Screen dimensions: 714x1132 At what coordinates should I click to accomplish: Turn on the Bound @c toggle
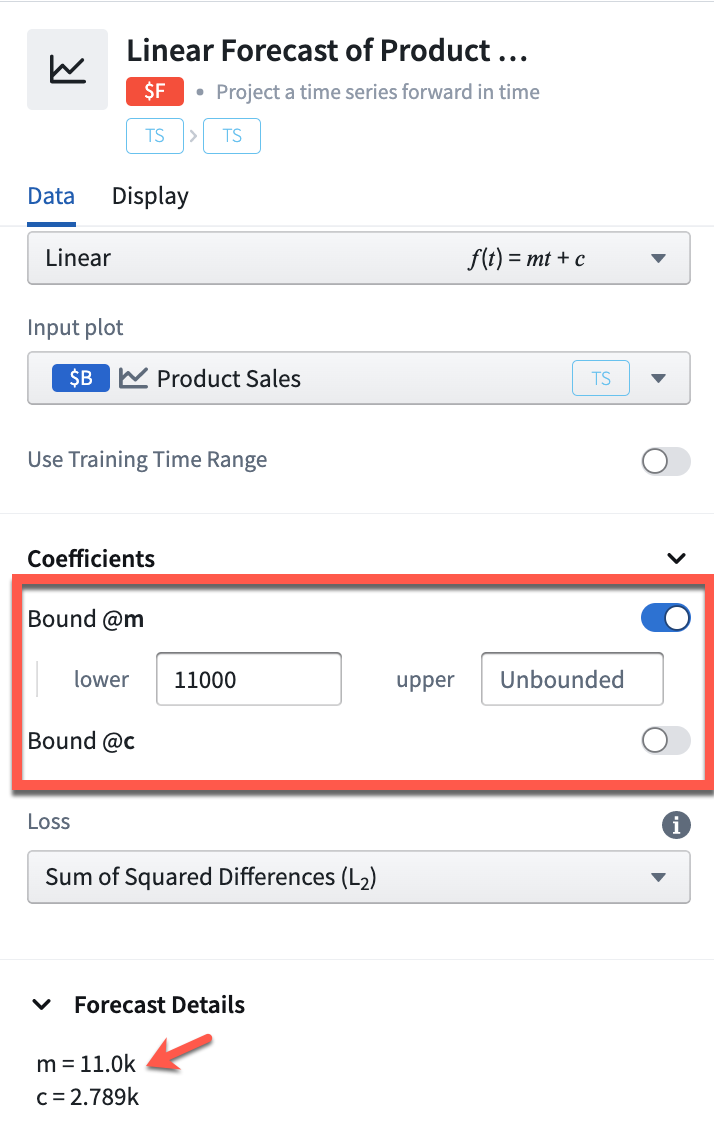point(666,740)
